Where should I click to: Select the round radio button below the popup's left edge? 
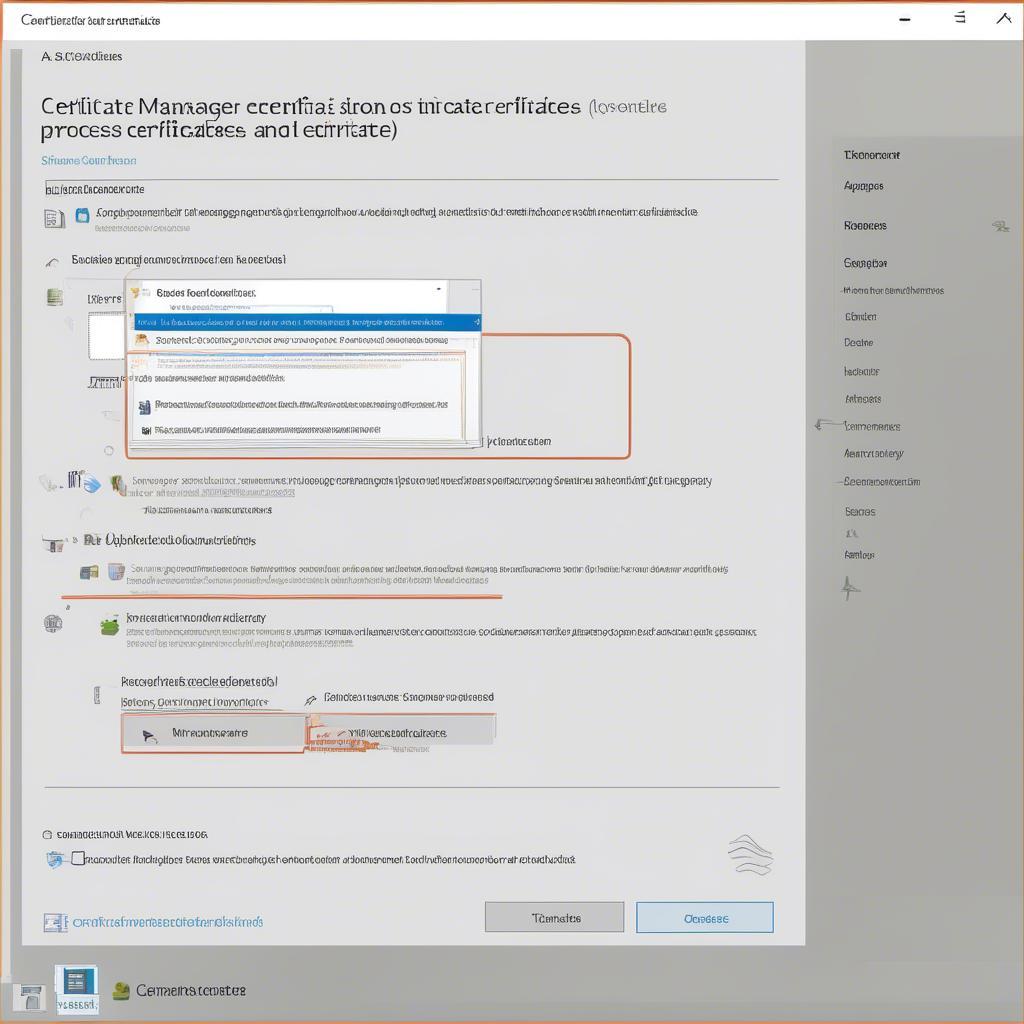(x=109, y=451)
